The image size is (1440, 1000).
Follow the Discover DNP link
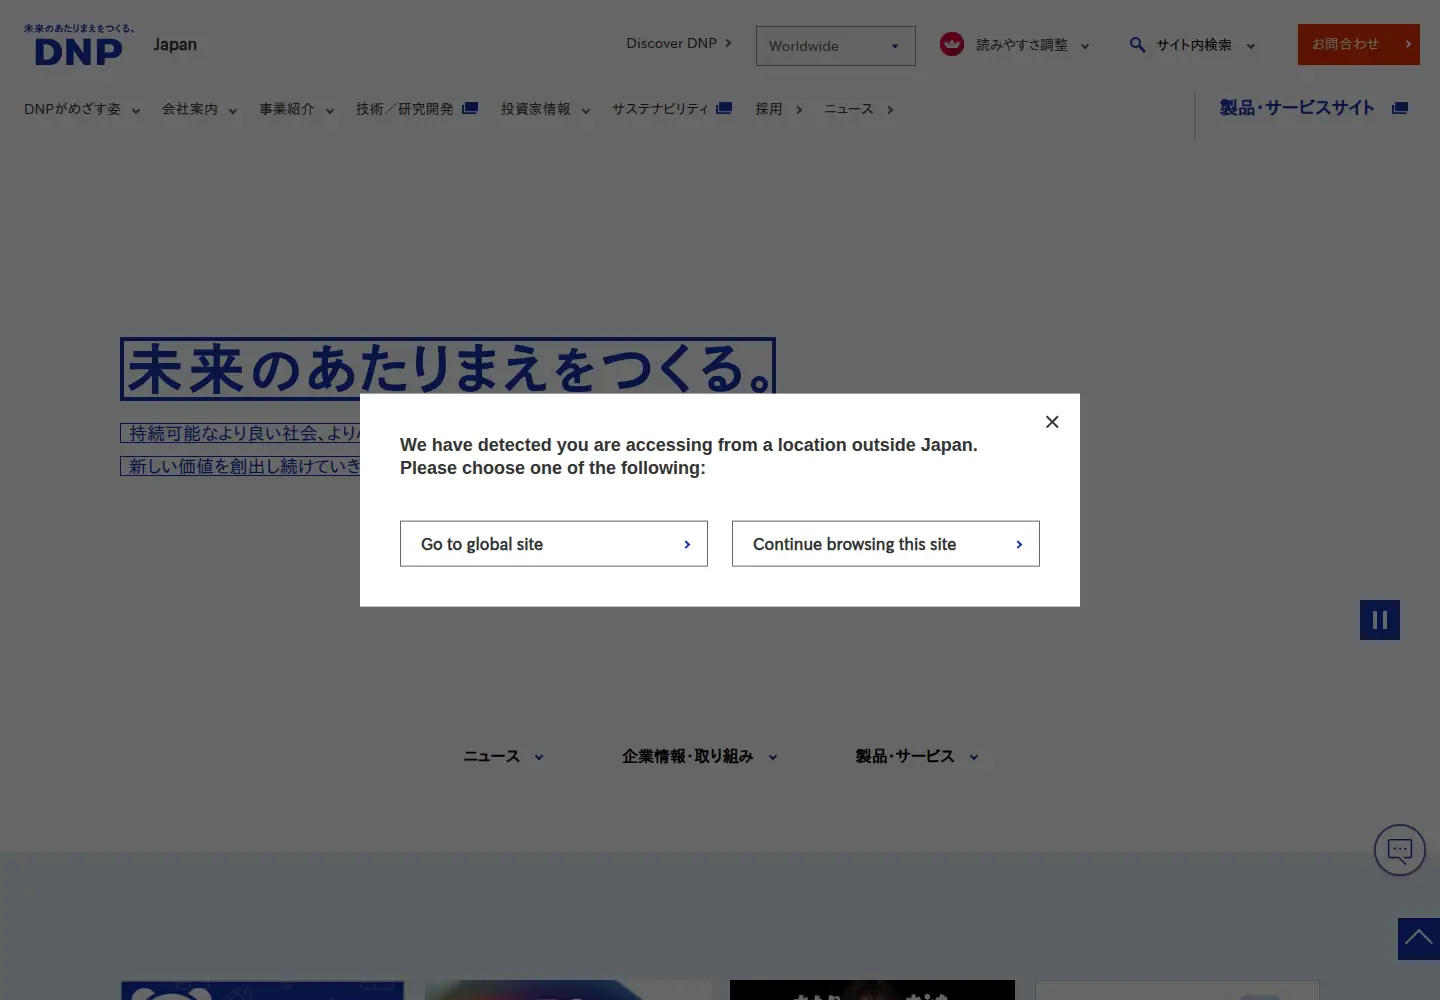pyautogui.click(x=679, y=43)
